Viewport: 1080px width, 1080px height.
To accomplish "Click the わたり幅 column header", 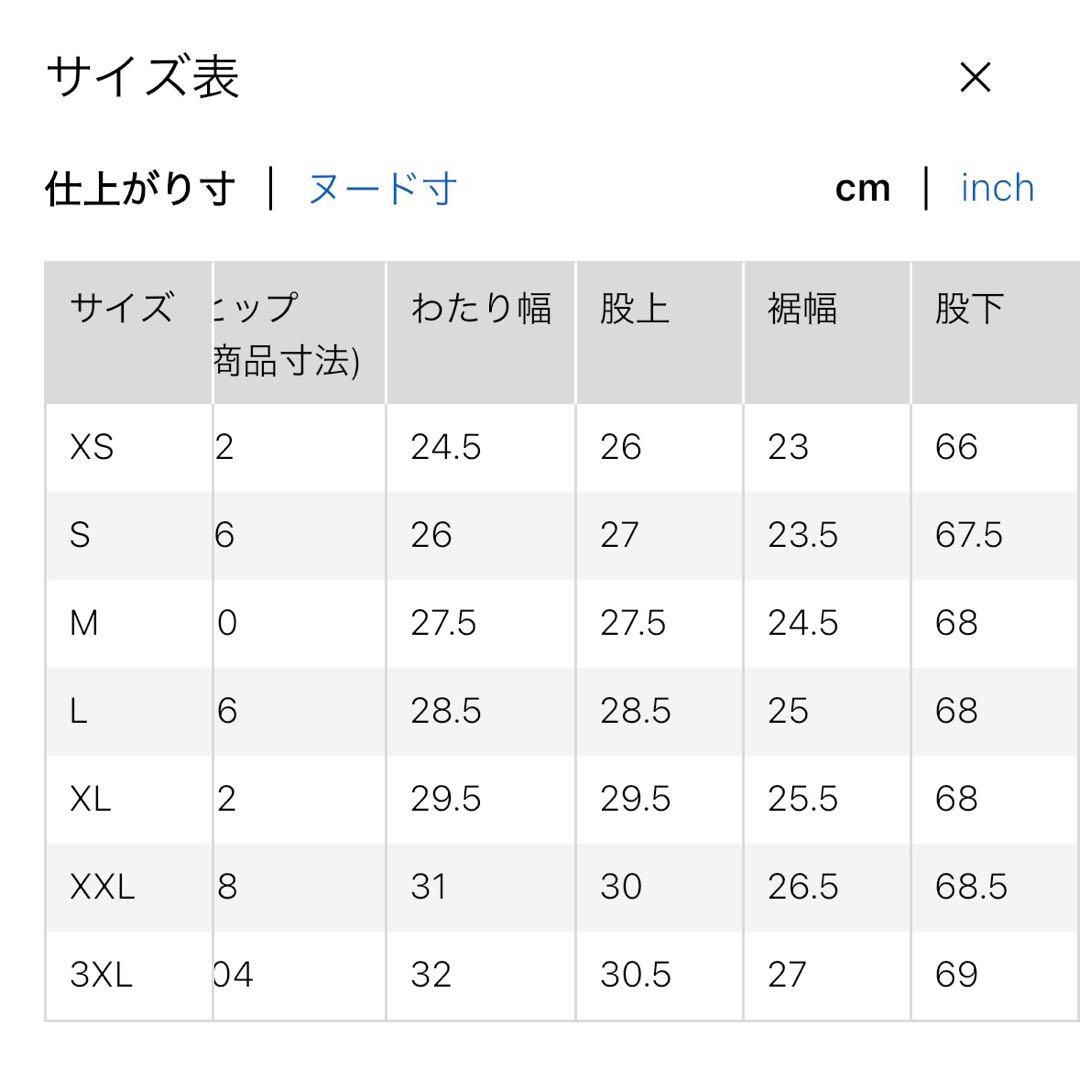I will pyautogui.click(x=481, y=307).
